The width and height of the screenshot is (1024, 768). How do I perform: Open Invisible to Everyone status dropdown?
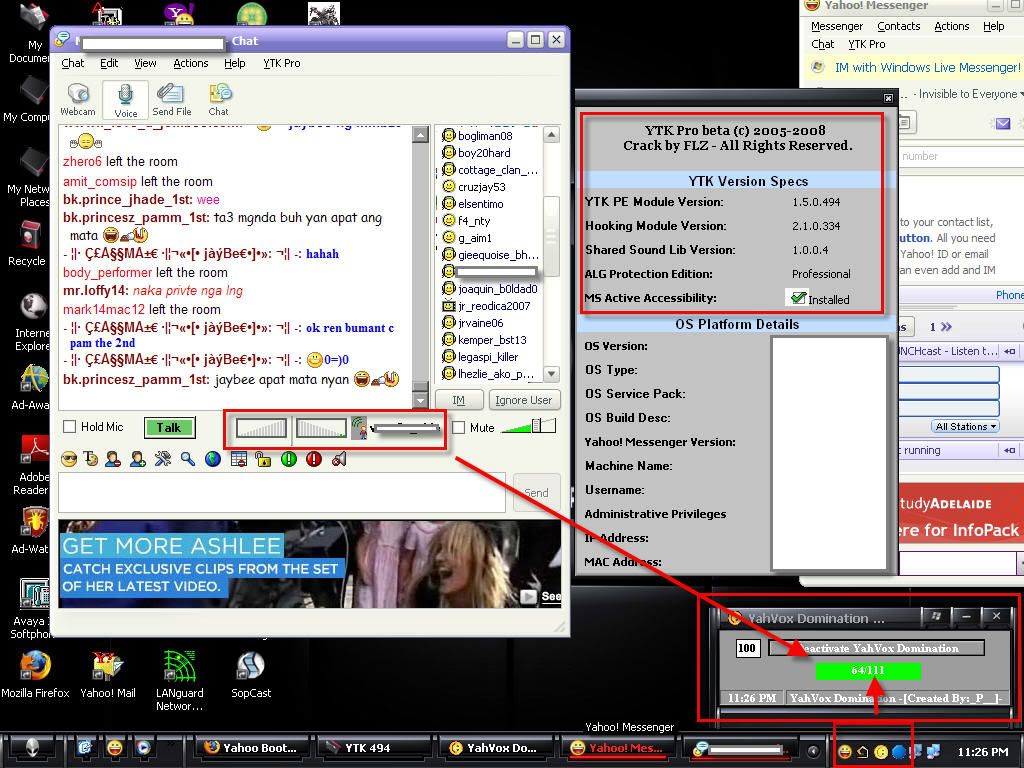(x=968, y=94)
